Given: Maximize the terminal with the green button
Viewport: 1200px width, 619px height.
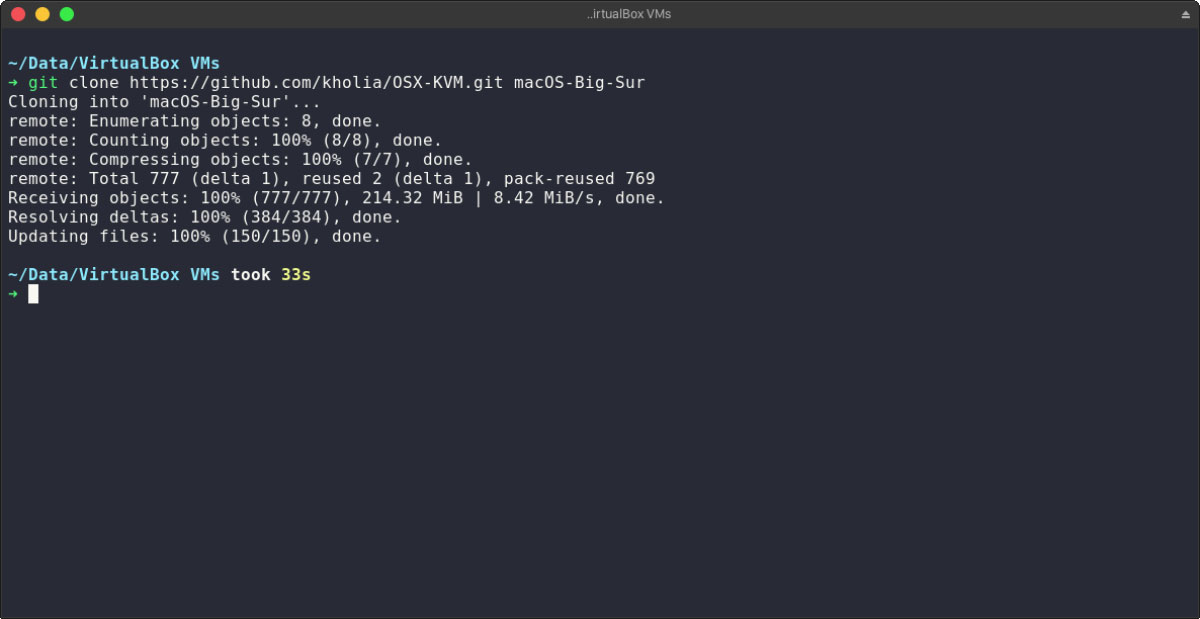Looking at the screenshot, I should [x=66, y=14].
